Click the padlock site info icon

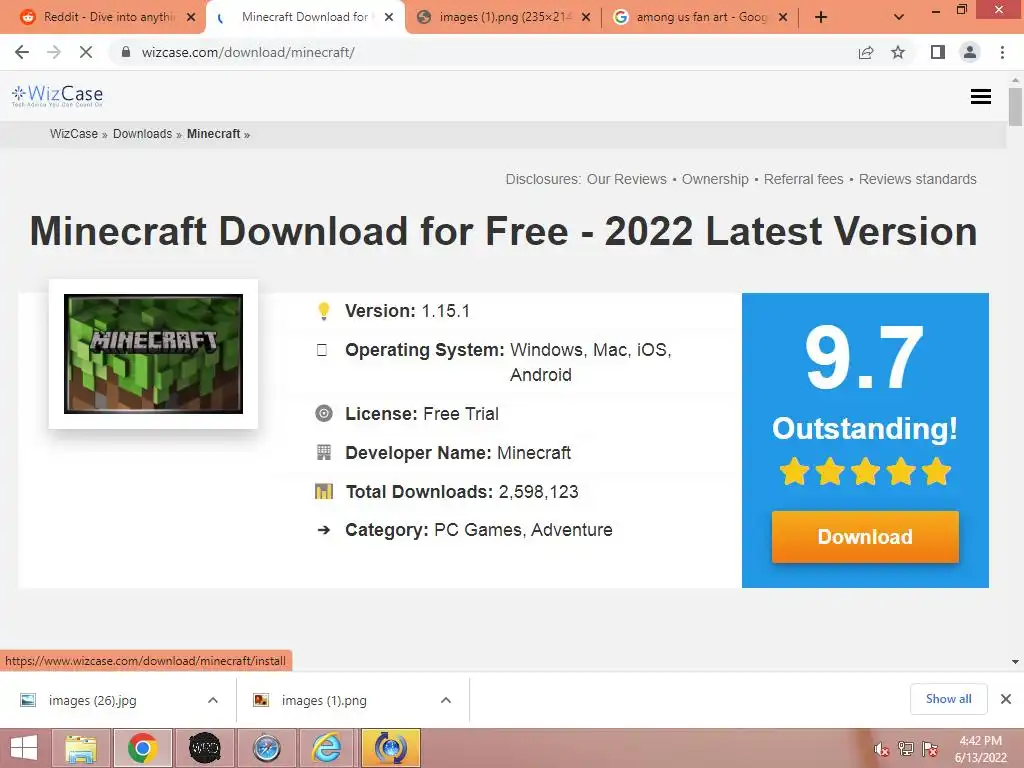126,52
